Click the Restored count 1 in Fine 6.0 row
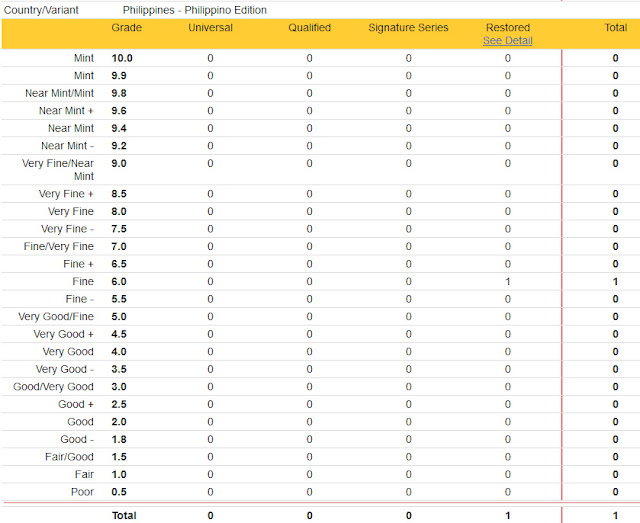Viewport: 640px width, 523px height. tap(507, 281)
